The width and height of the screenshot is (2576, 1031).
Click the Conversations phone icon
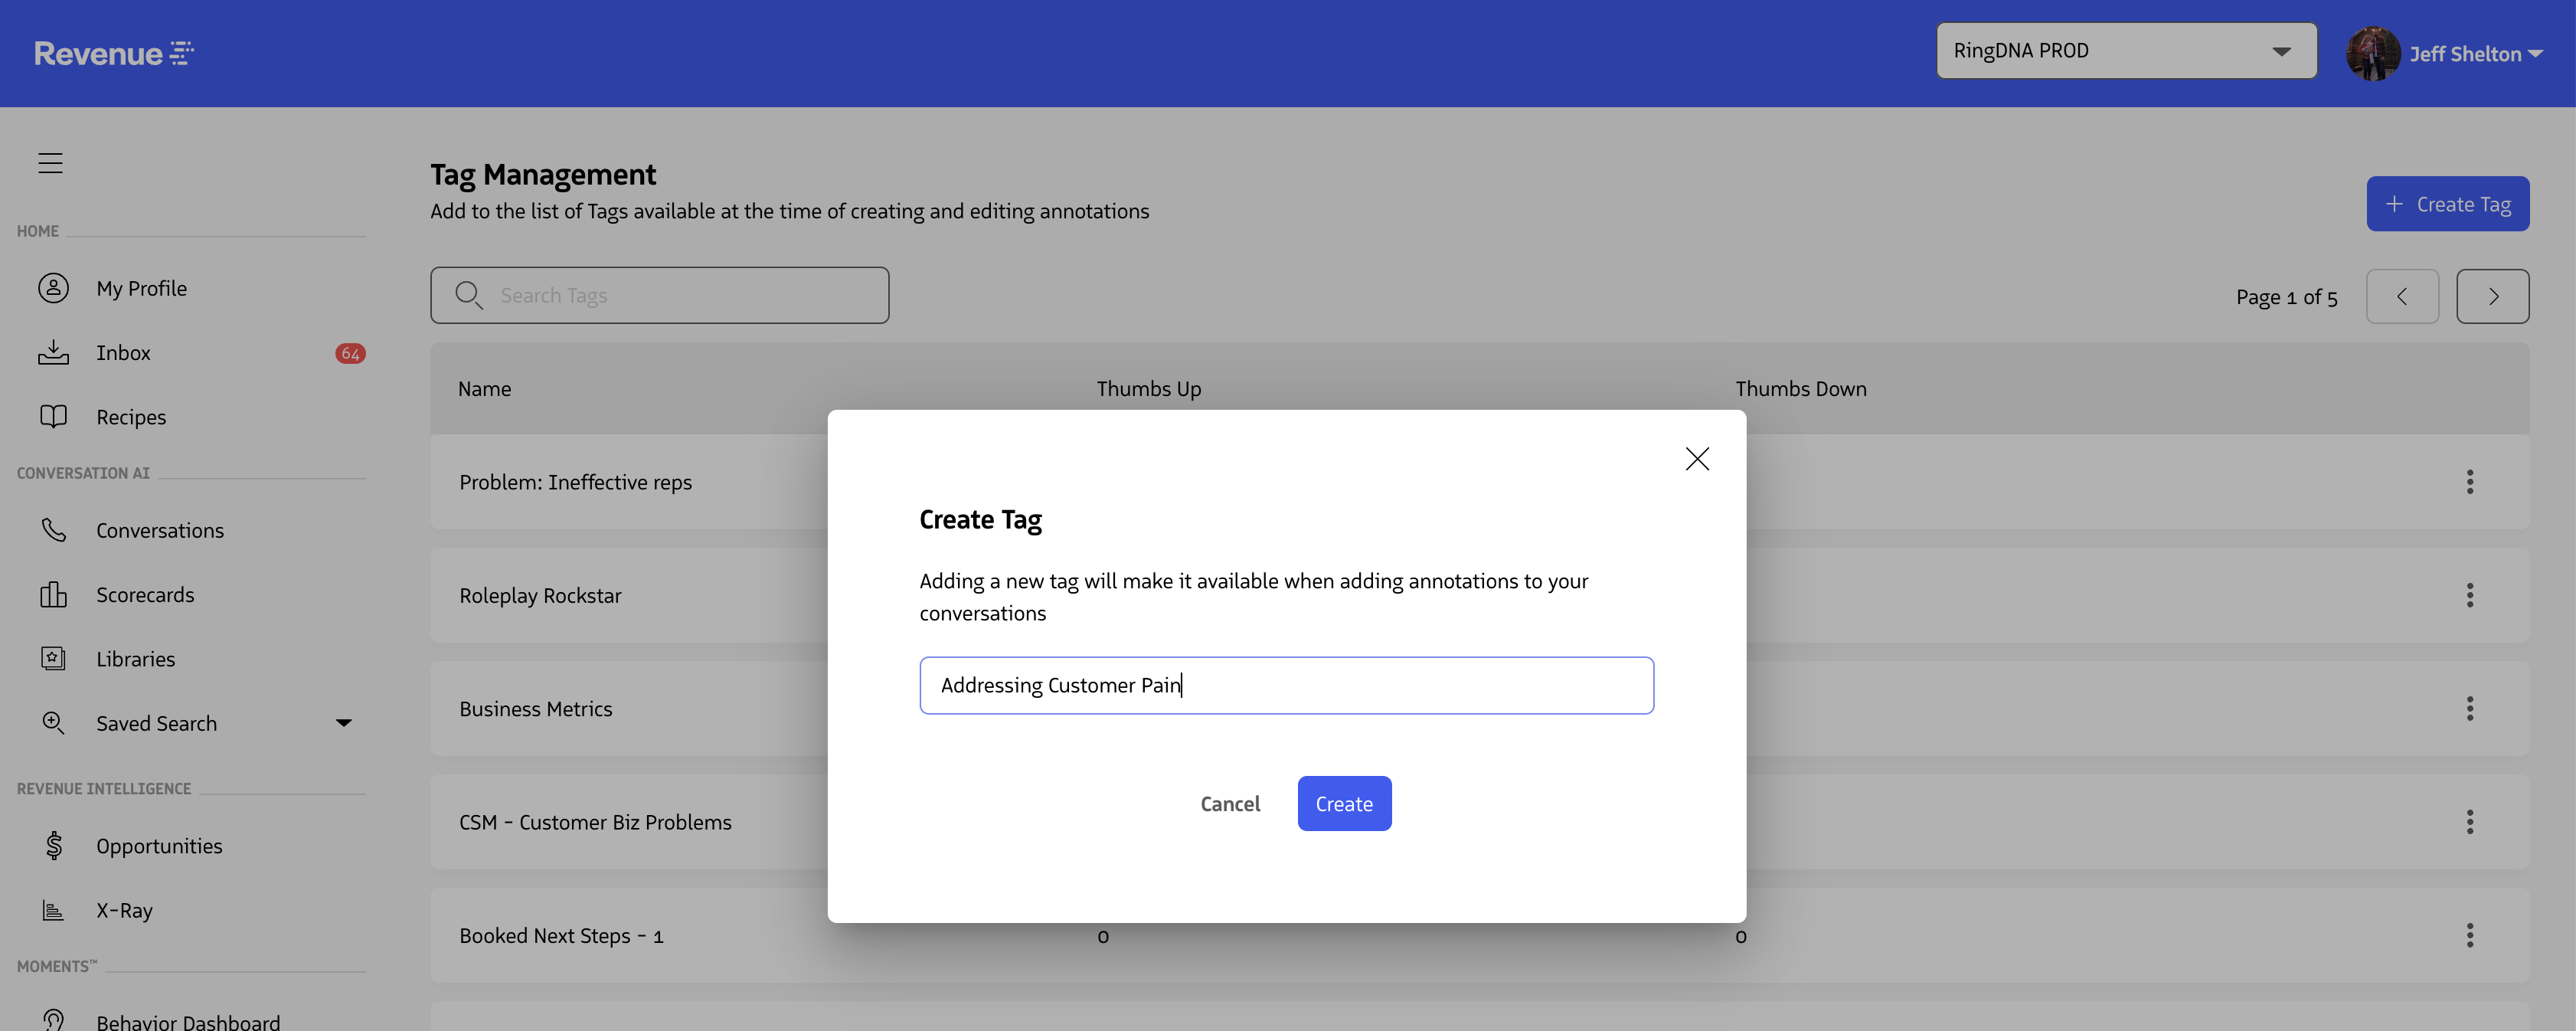tap(53, 530)
